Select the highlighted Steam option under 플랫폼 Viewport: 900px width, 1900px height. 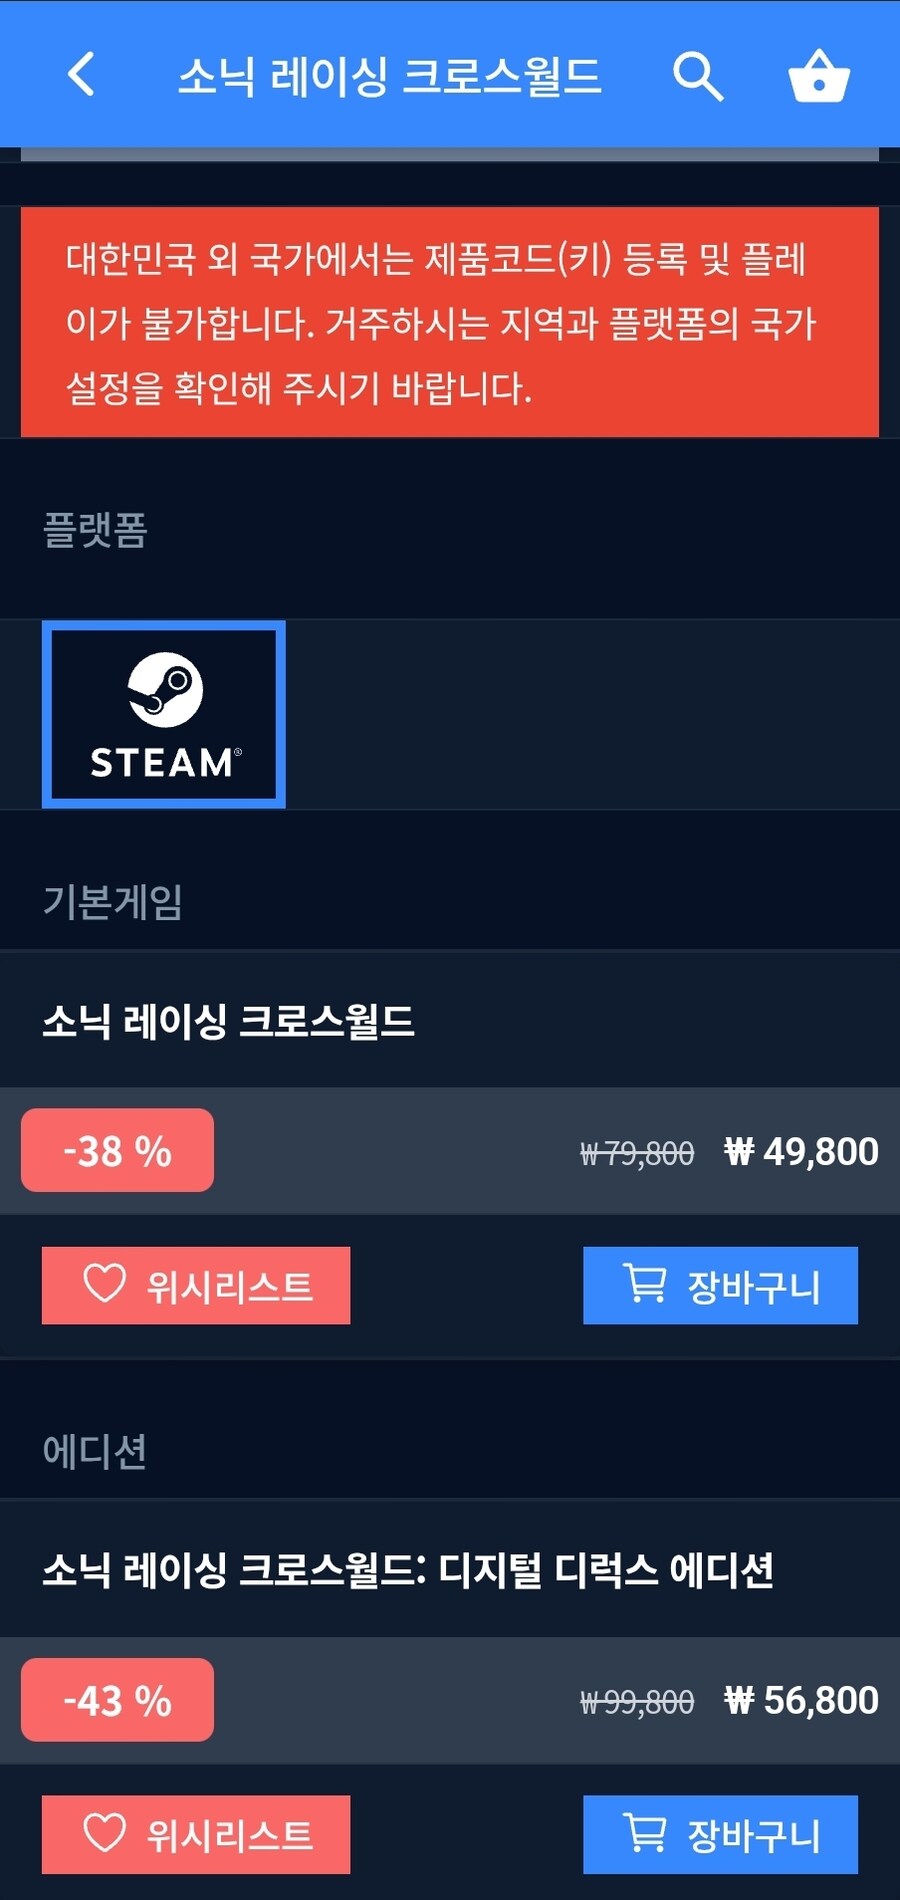coord(163,713)
